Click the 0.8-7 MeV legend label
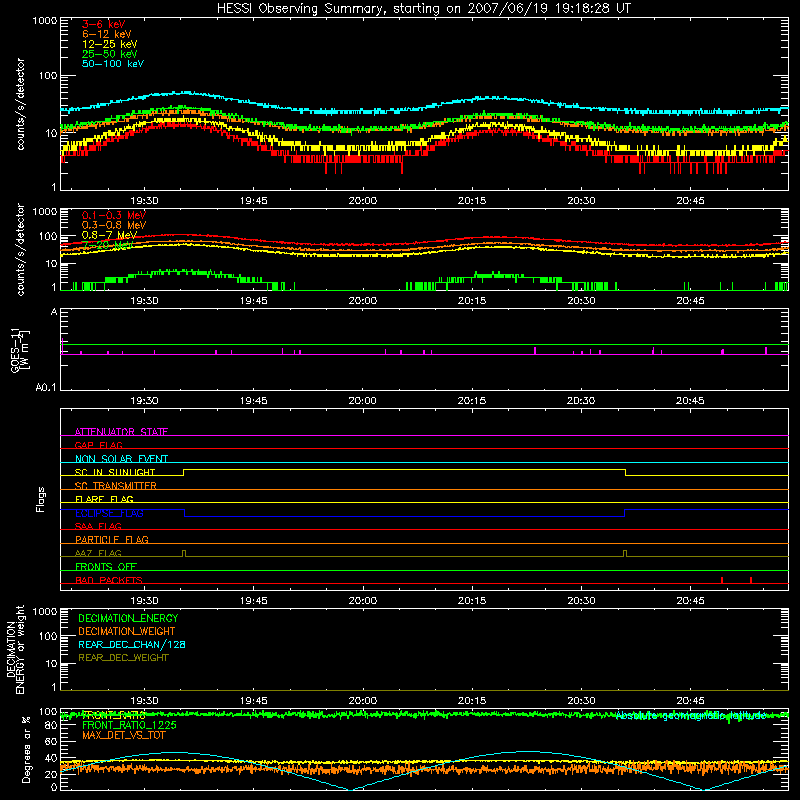 click(x=109, y=235)
